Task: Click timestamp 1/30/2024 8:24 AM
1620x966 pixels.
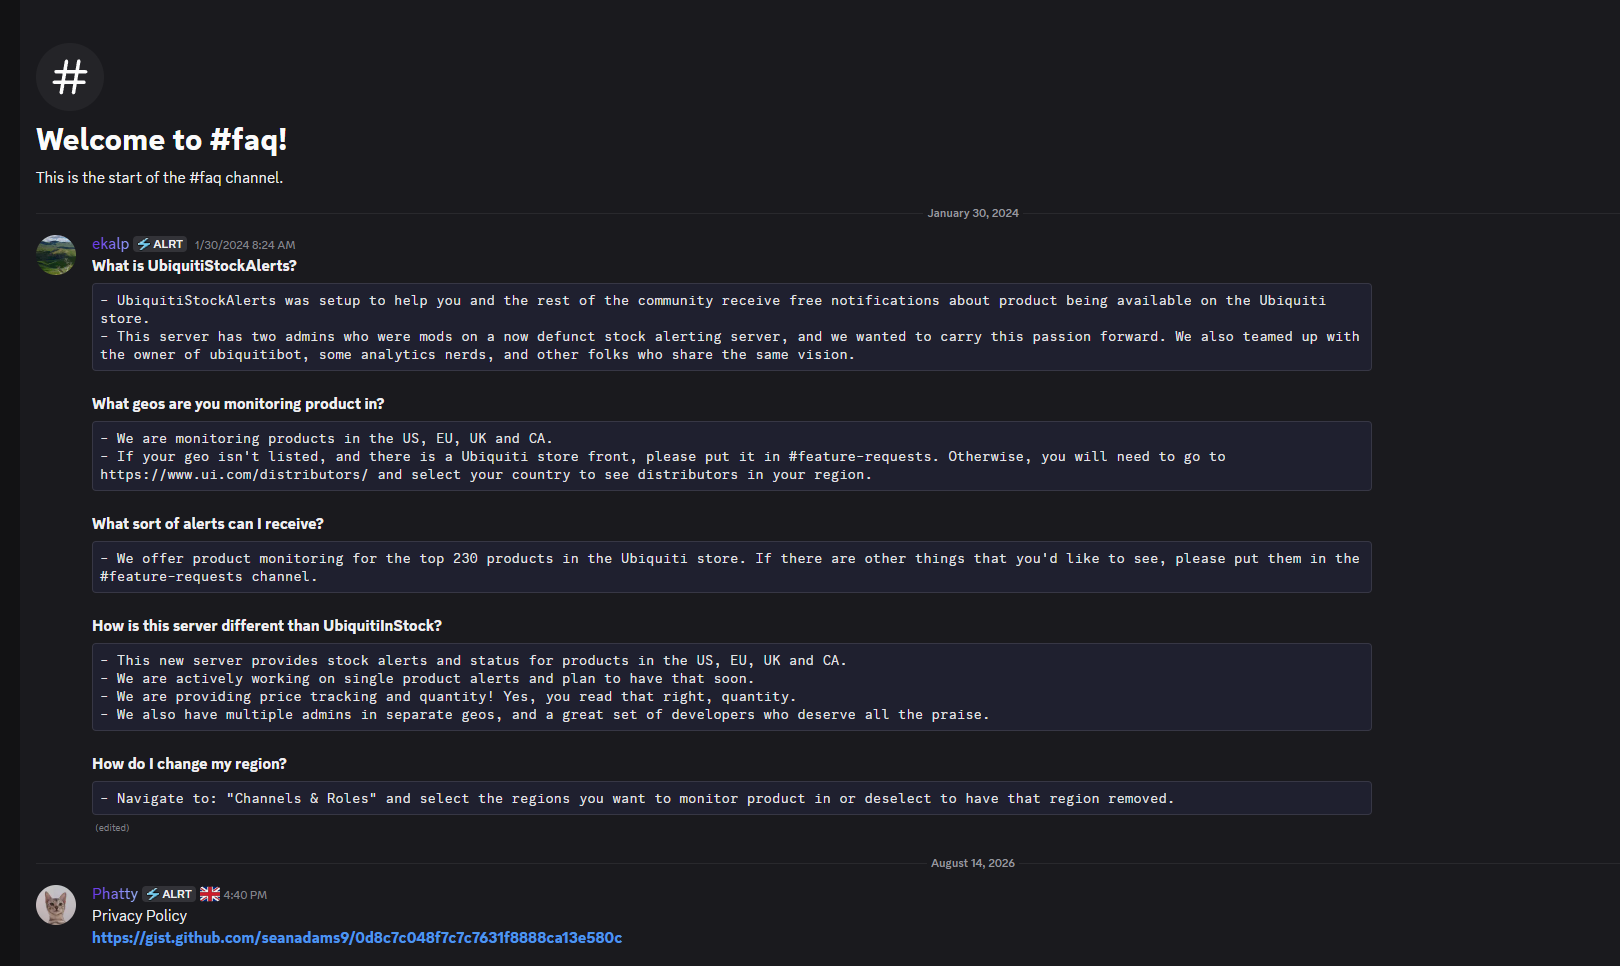Action: pyautogui.click(x=245, y=245)
